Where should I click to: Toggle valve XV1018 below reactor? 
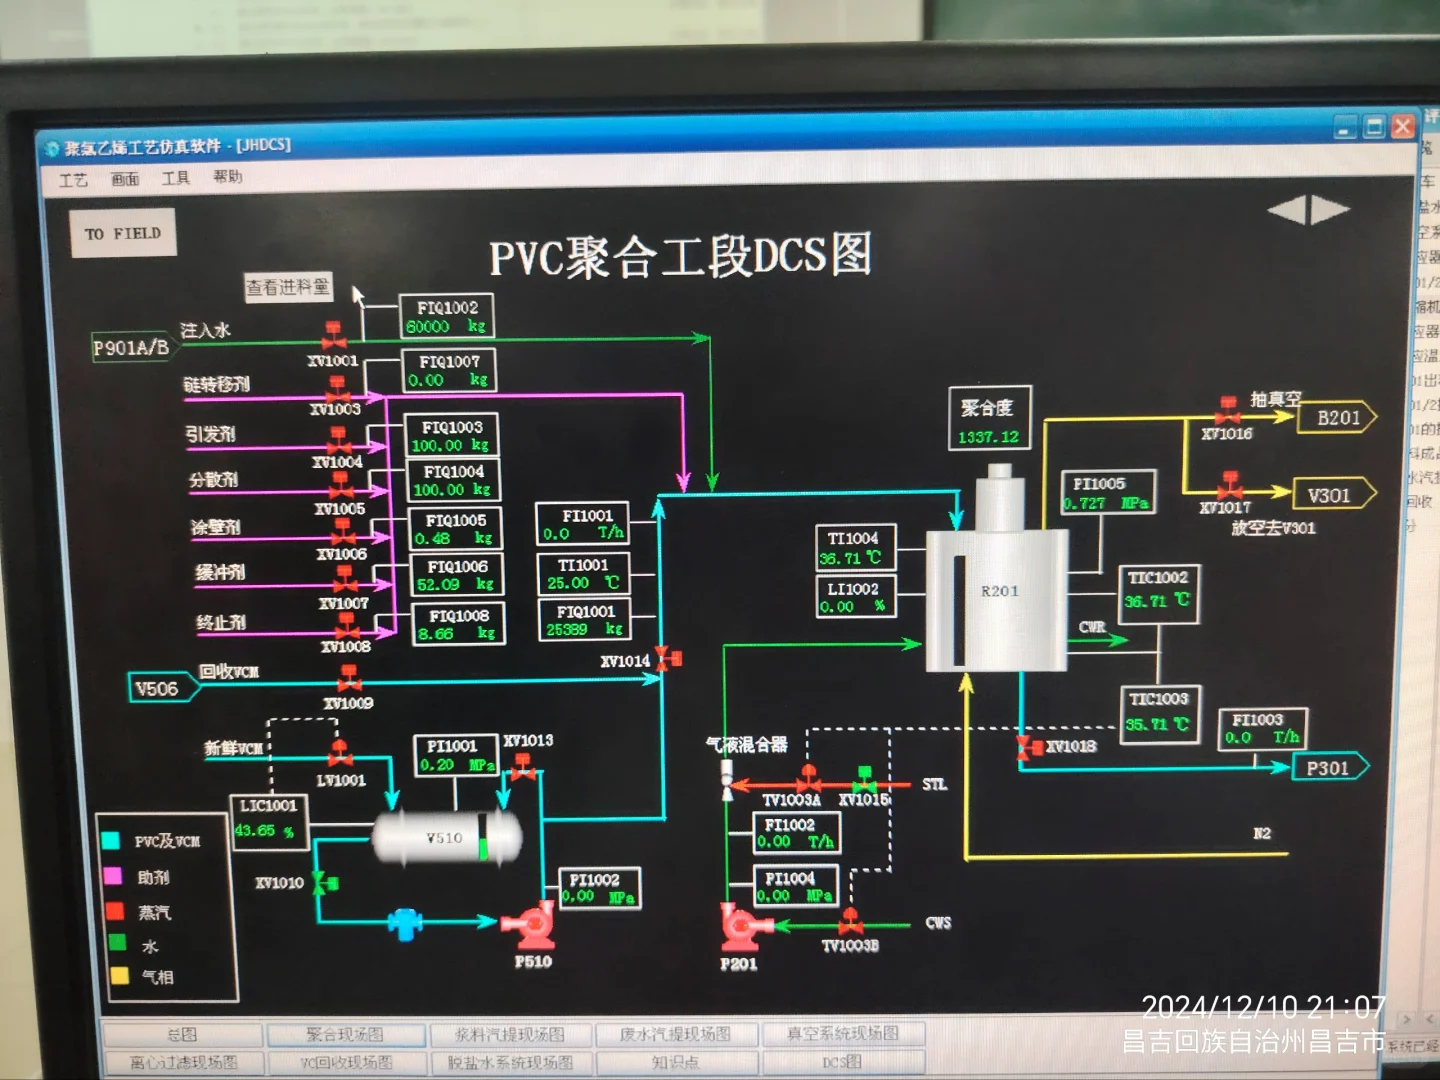[x=1022, y=746]
